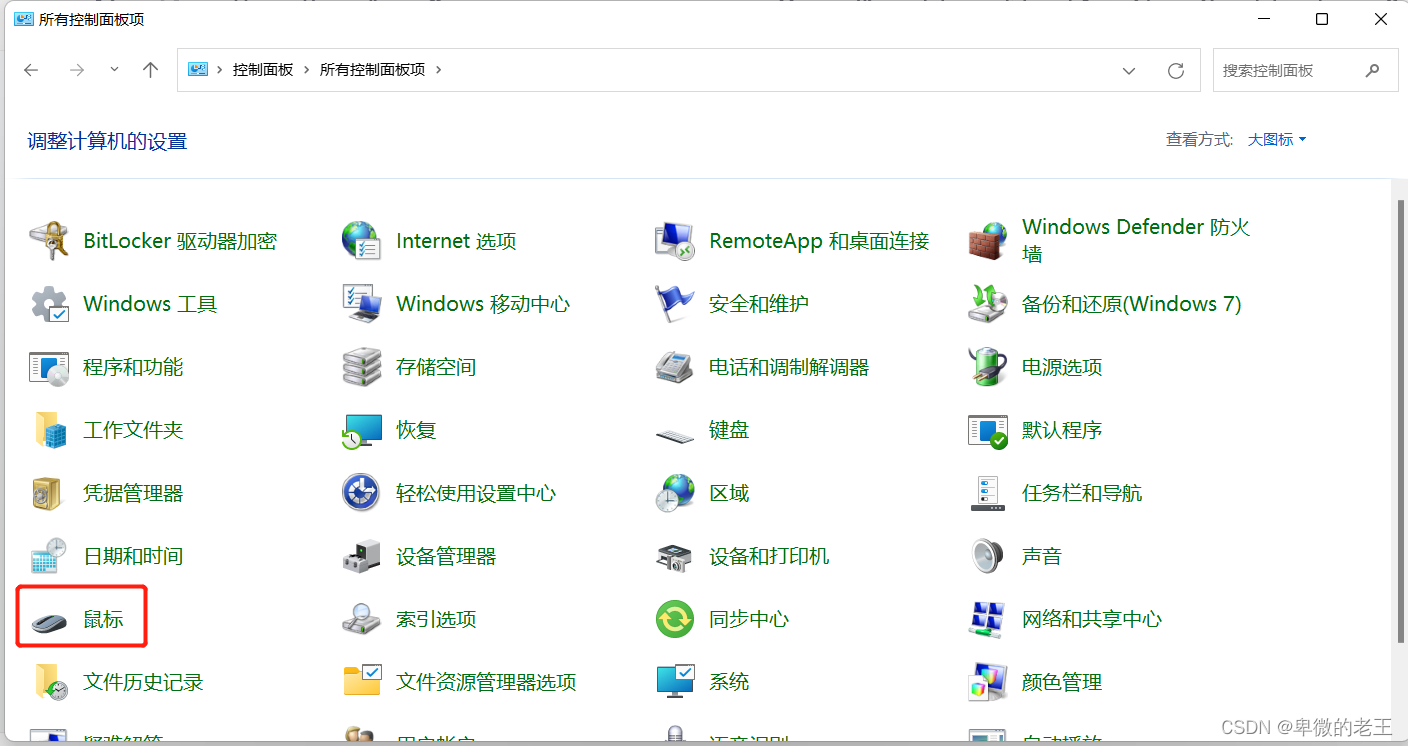Viewport: 1408px width, 746px height.
Task: Open the 系统 text link
Action: tap(729, 682)
